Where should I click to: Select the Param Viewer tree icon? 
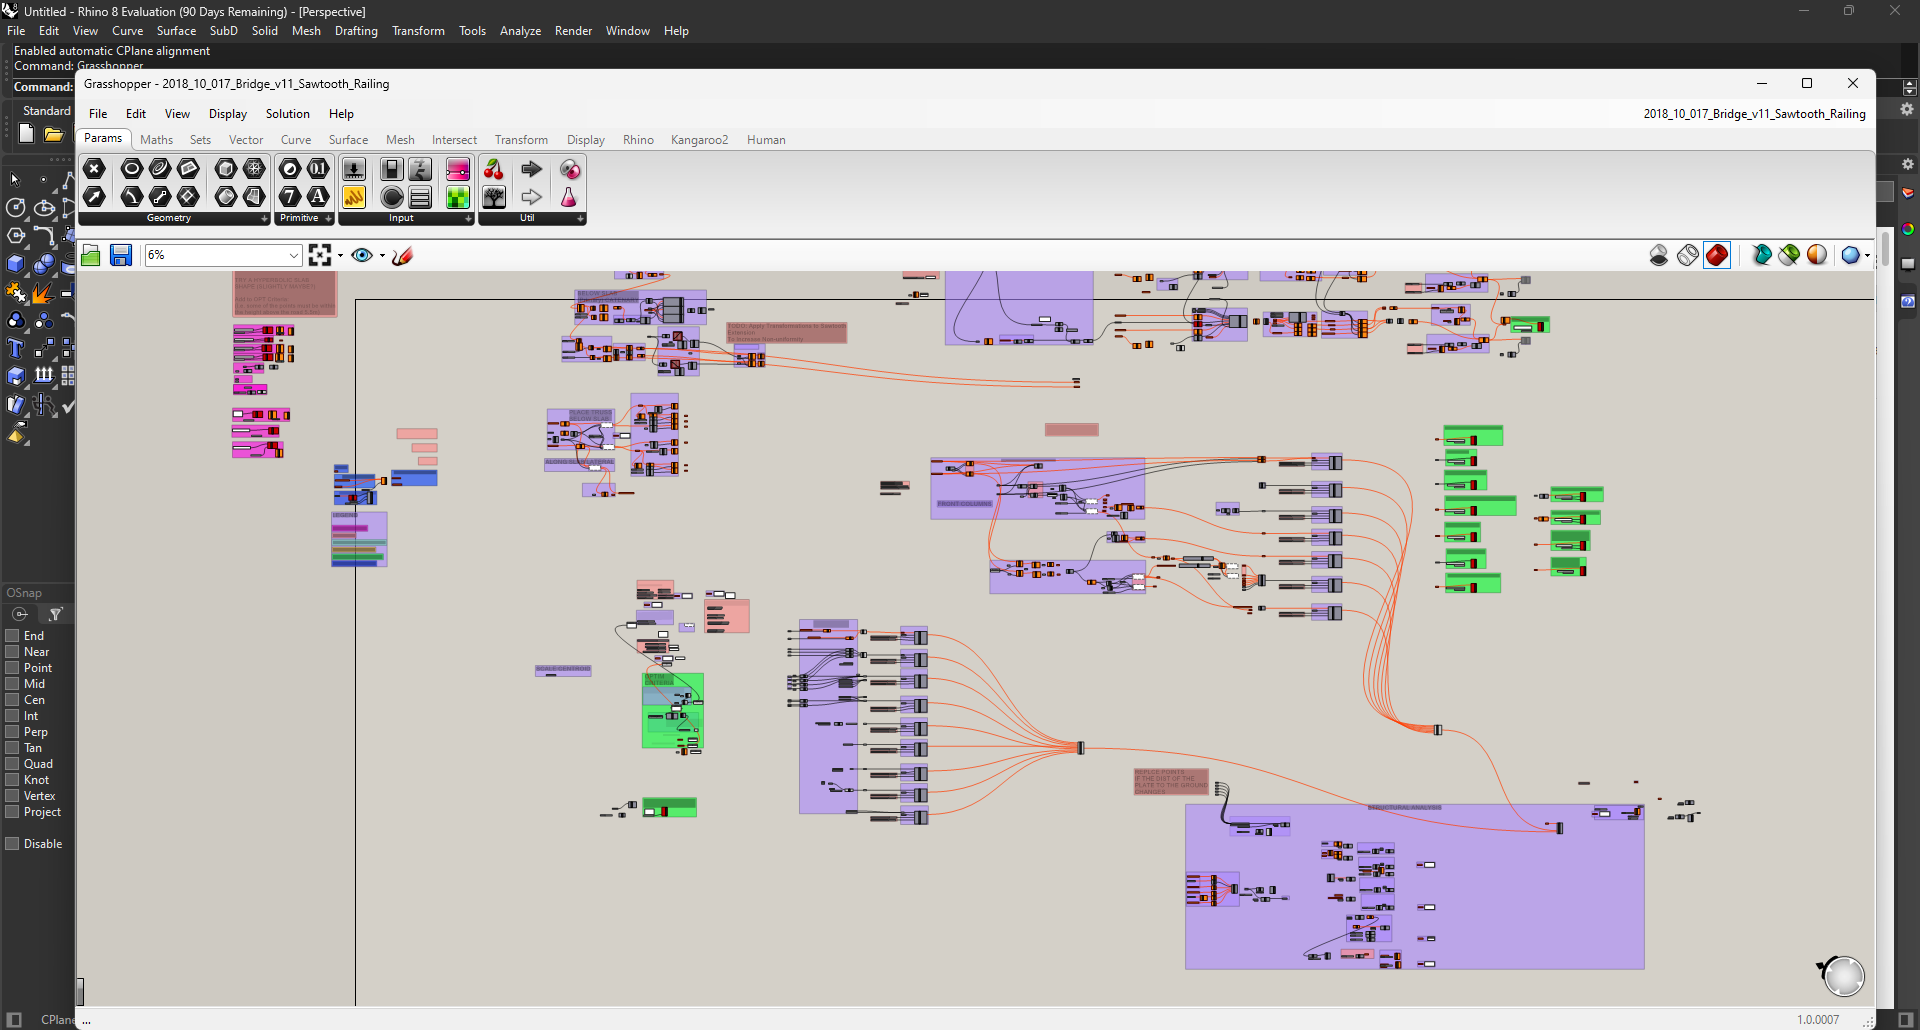tap(494, 197)
